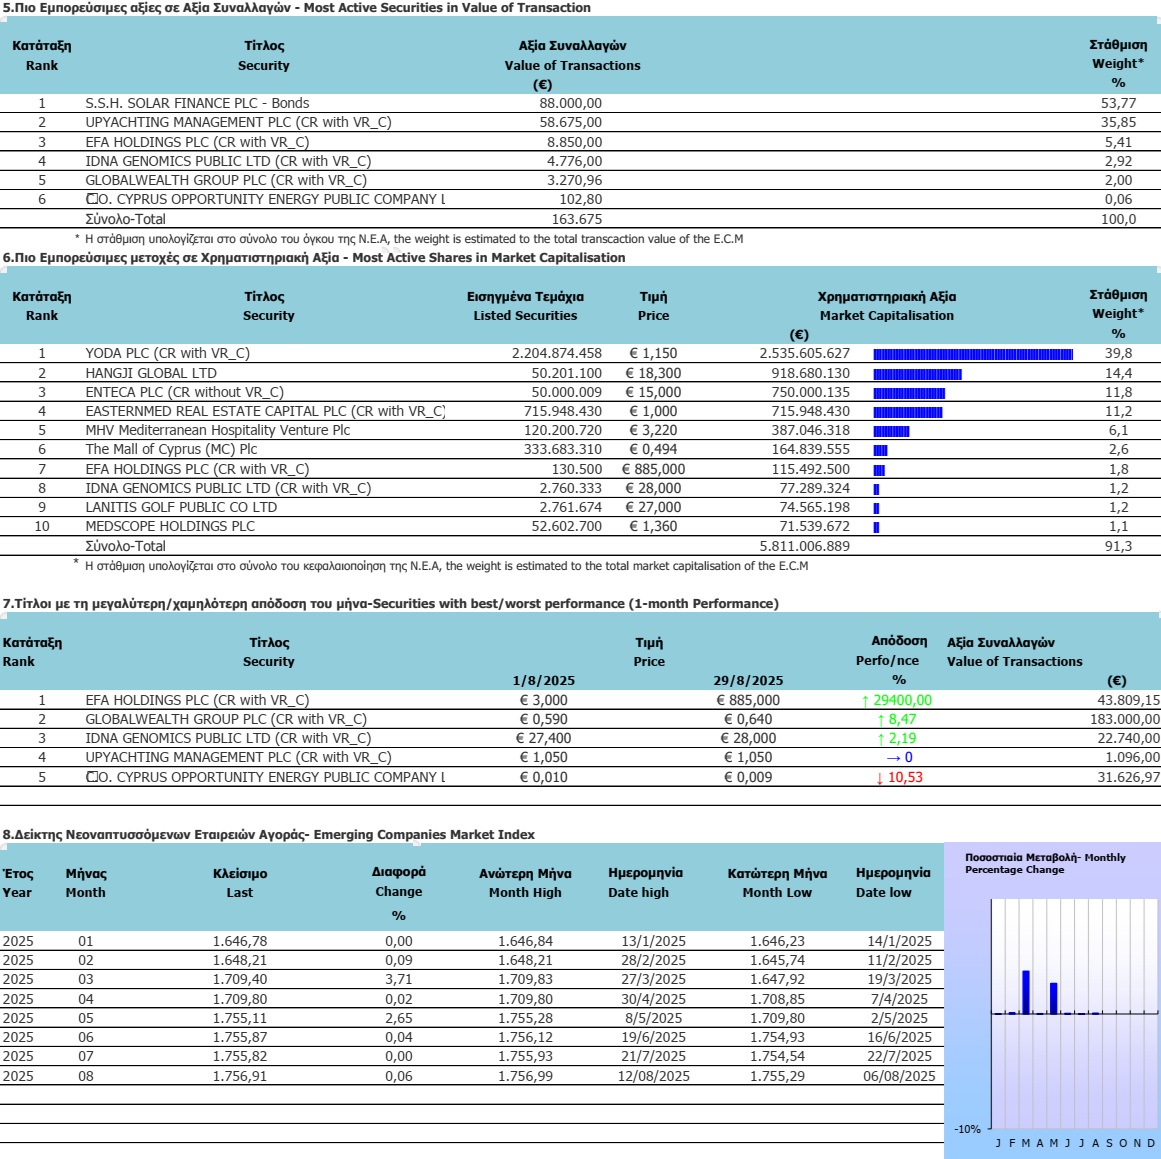Click LANITIS GOLF PUBLIC CO LTD row

580,507
